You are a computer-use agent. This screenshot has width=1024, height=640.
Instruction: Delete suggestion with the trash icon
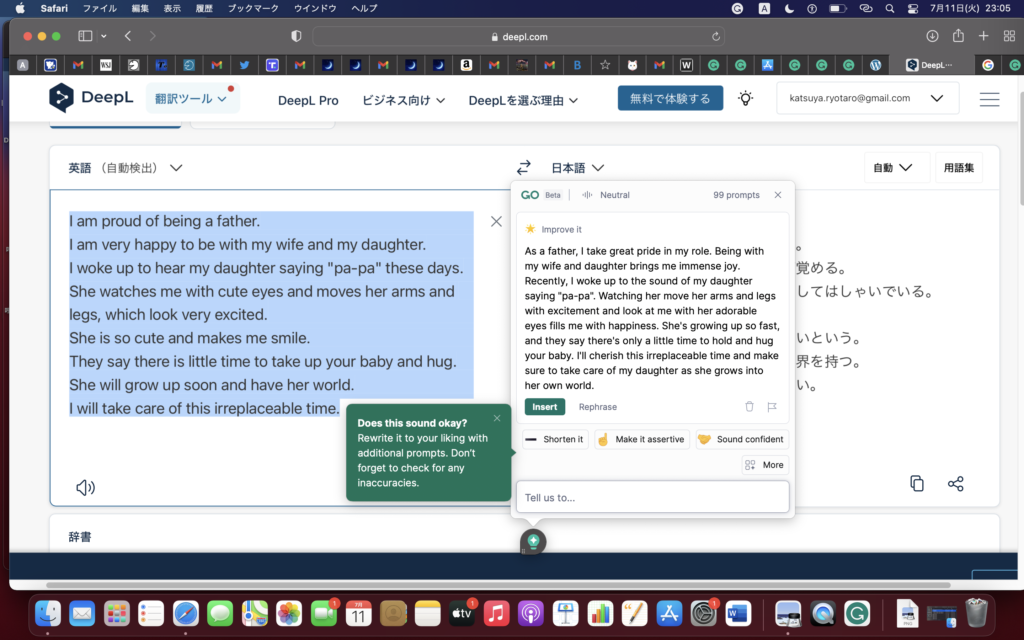[x=749, y=407]
